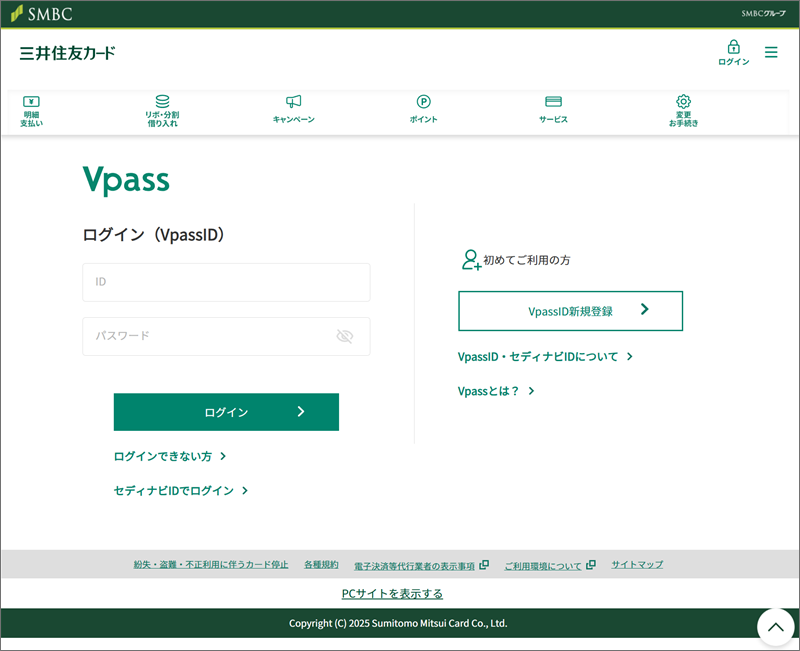Image resolution: width=800 pixels, height=651 pixels.
Task: Click the lock ログイン icon in header
Action: 734,53
